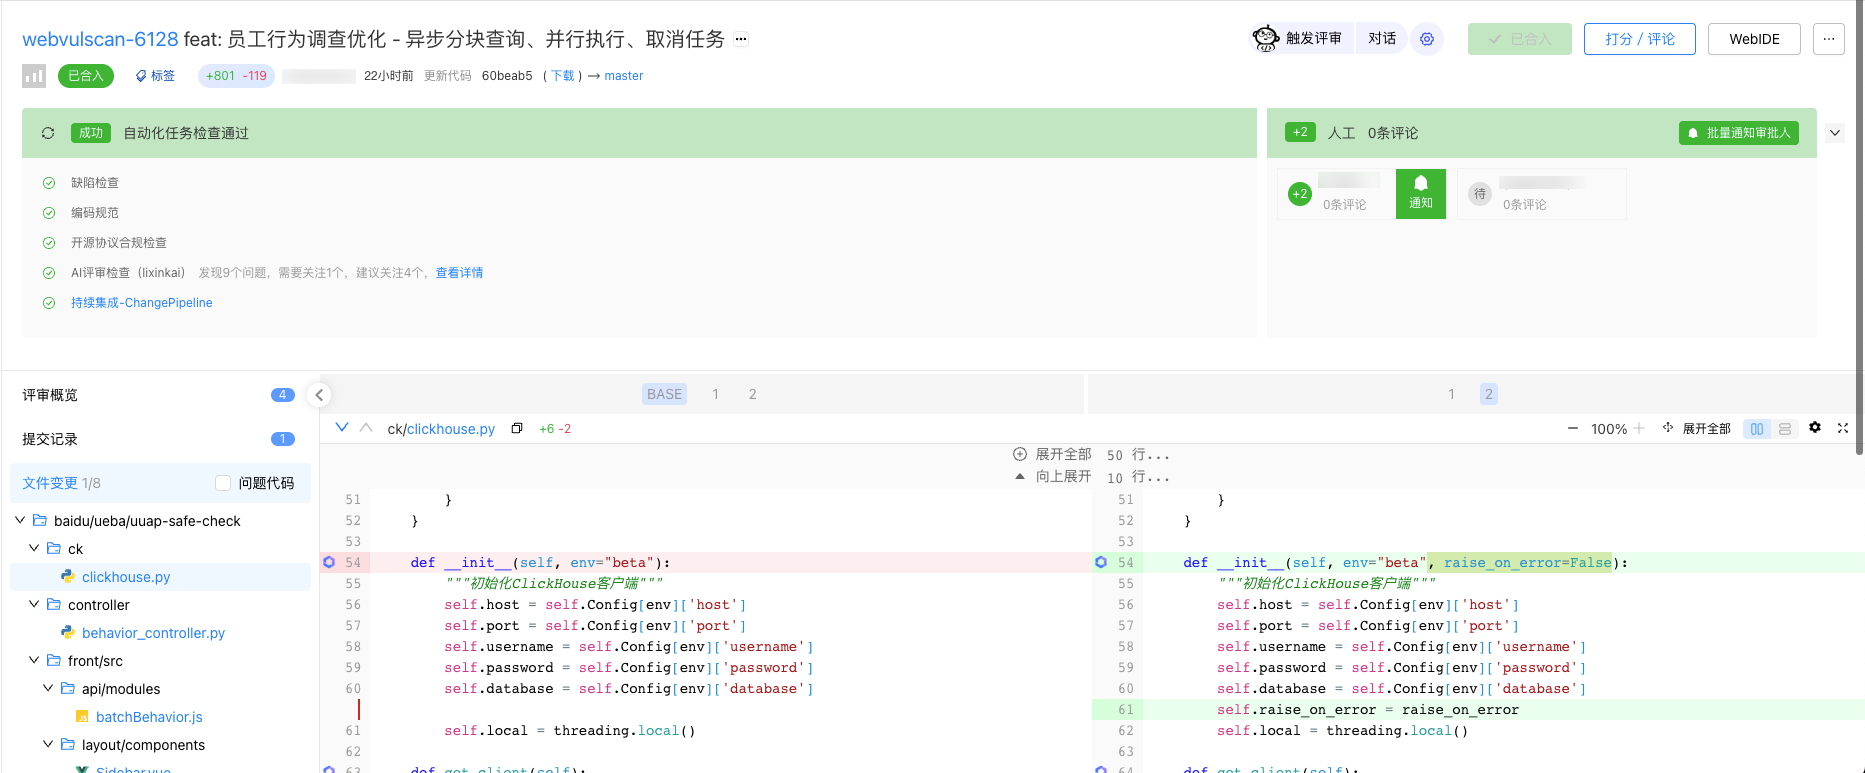Open the more options ellipsis menu
The image size is (1865, 773).
tap(1829, 39)
